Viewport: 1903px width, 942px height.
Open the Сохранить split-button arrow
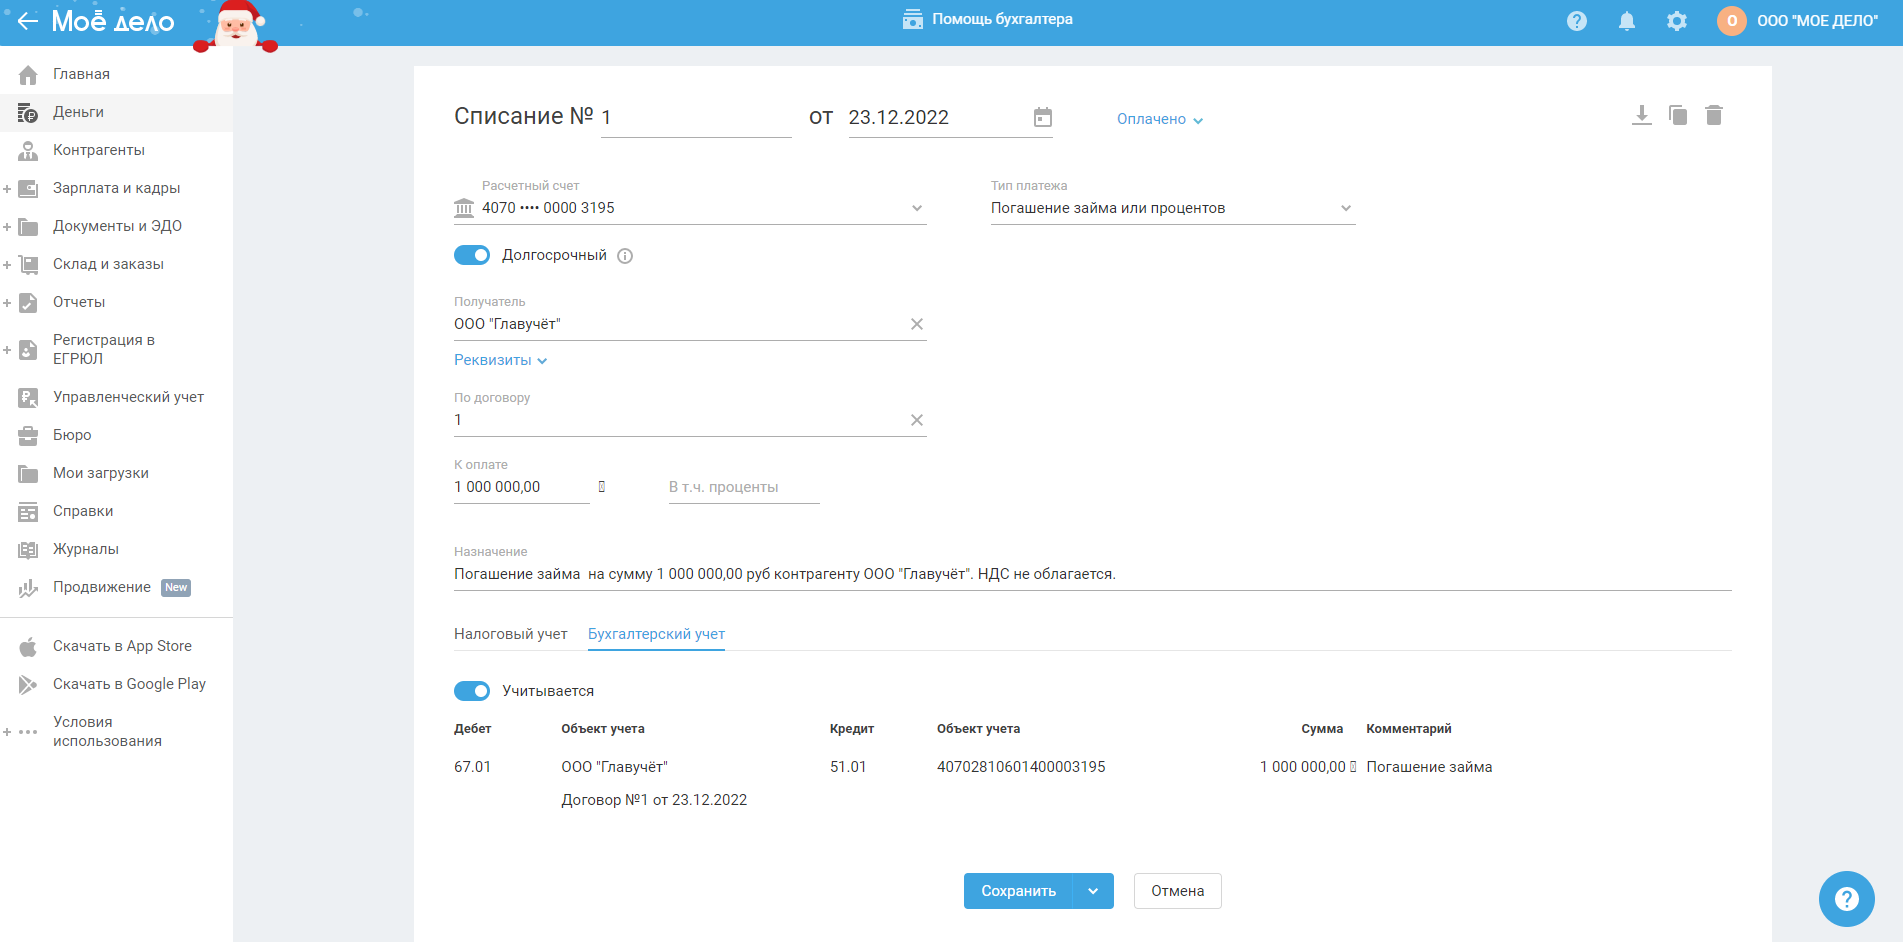point(1093,891)
